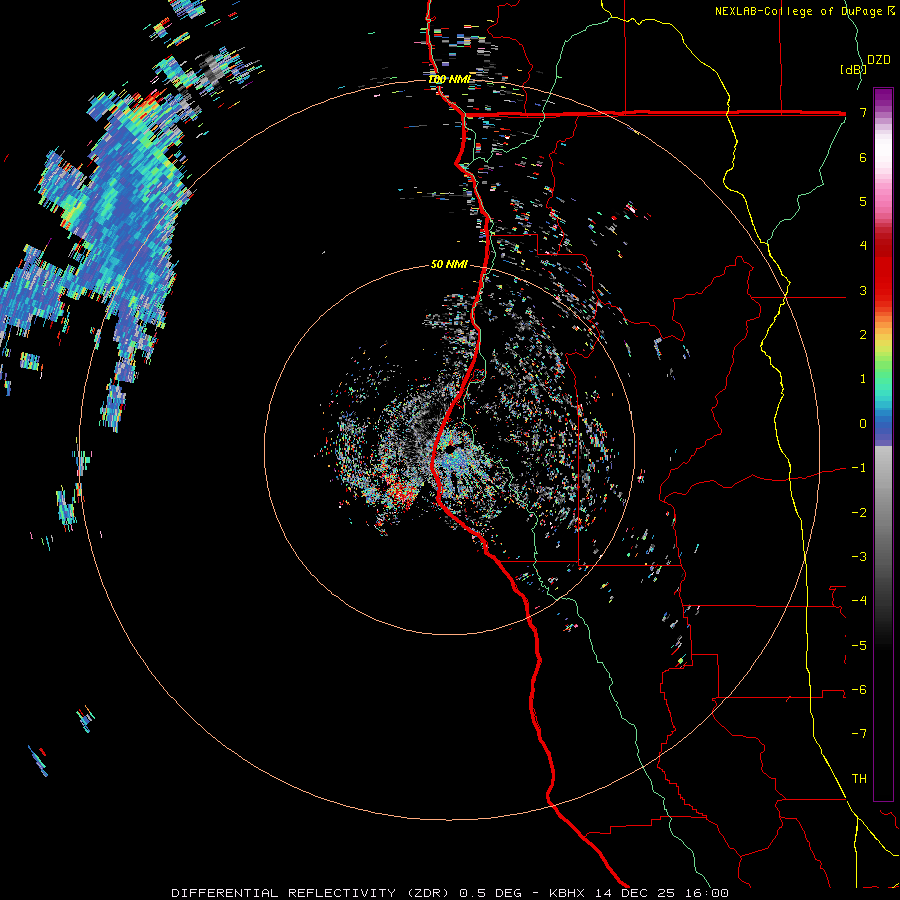Click the [dB] unit label
The height and width of the screenshot is (900, 900).
(852, 69)
